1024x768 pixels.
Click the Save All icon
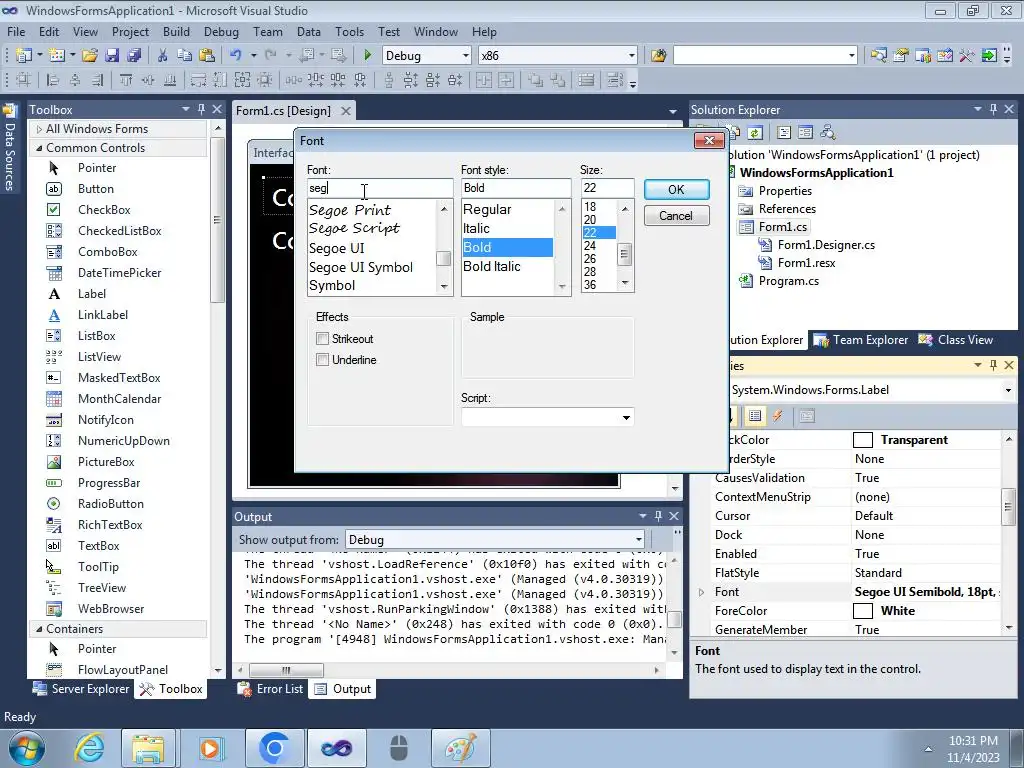134,56
